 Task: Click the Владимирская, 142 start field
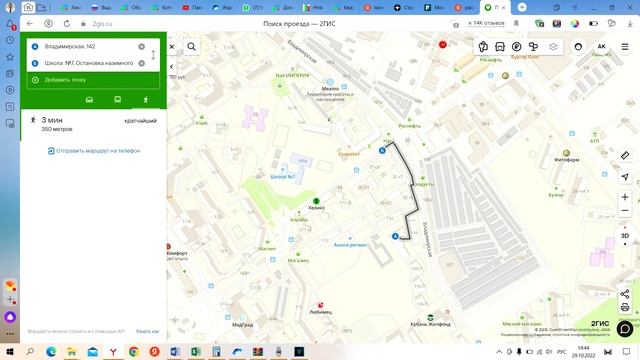coord(88,47)
